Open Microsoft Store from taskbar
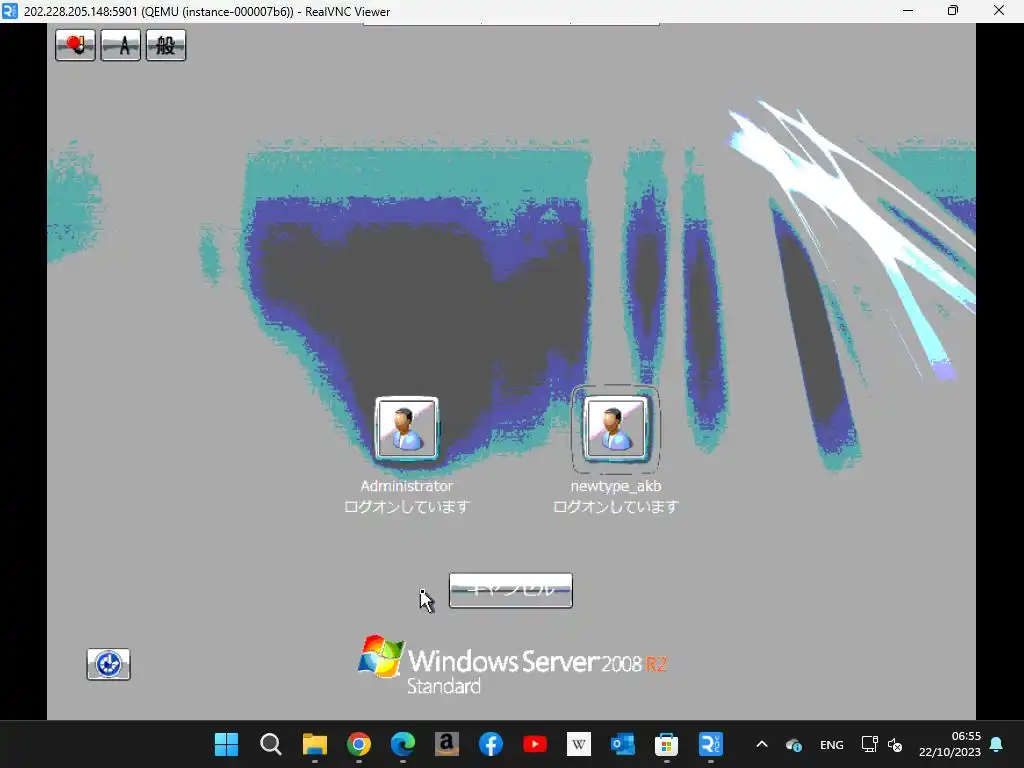 pos(667,744)
